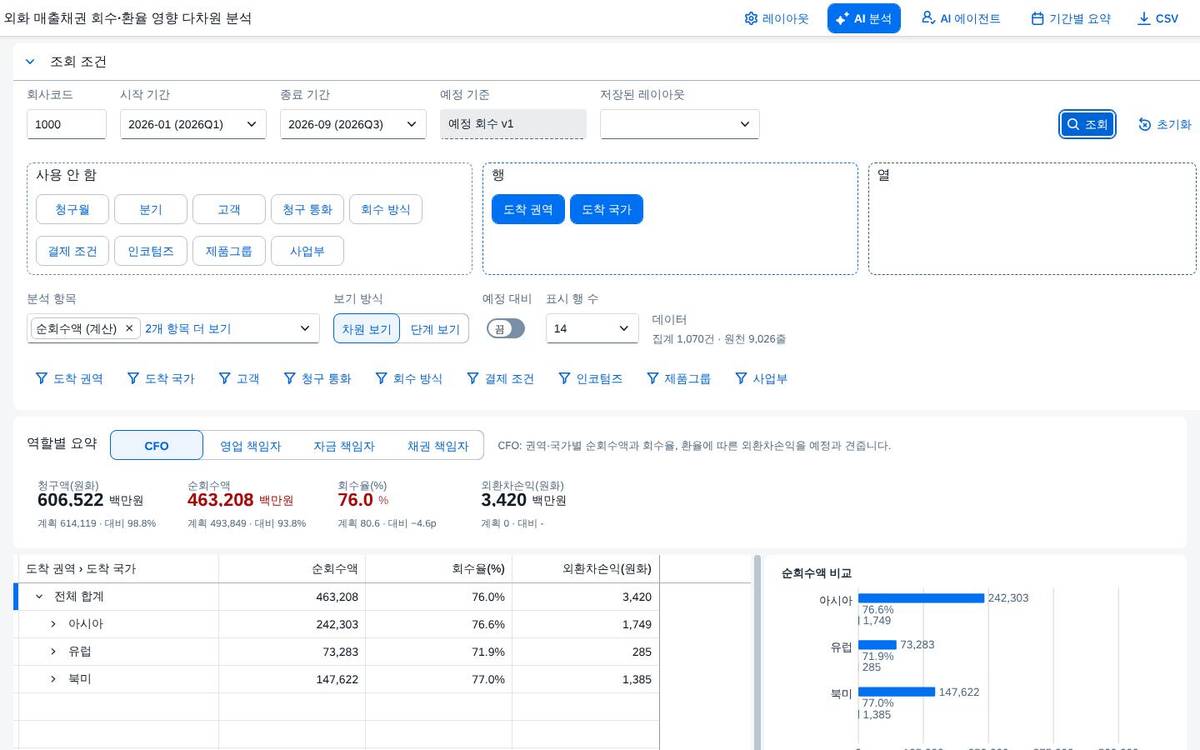Click the 유럽 bar in 순회수액 비교 chart
This screenshot has width=1200, height=750.
coord(877,645)
